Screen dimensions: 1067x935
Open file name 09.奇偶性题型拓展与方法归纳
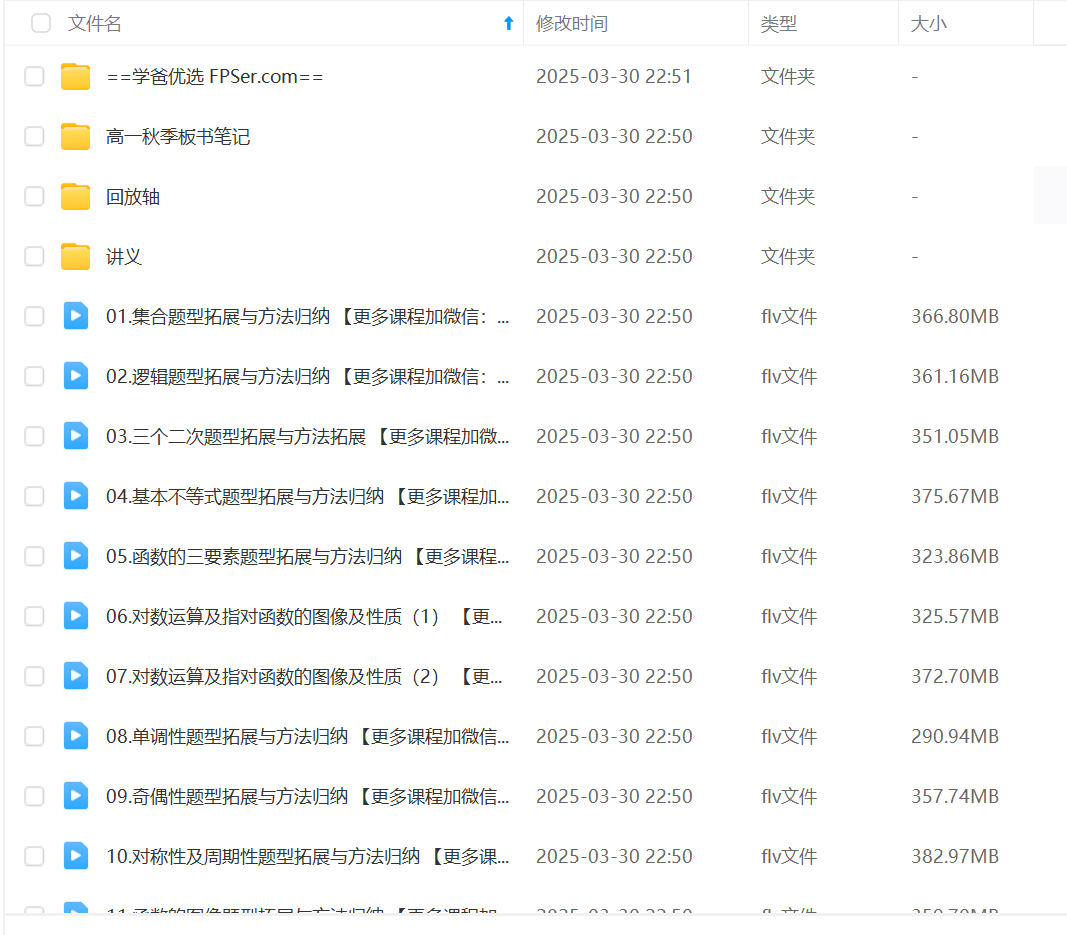click(x=308, y=796)
